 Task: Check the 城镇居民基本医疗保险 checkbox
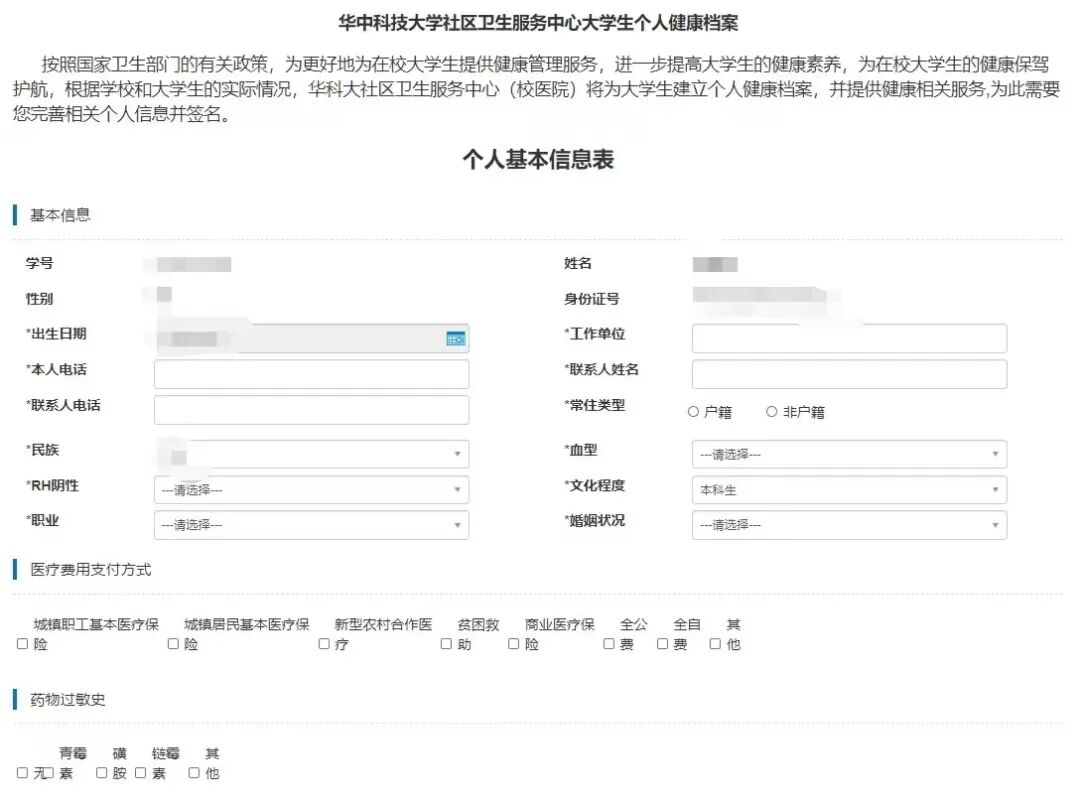[x=172, y=644]
